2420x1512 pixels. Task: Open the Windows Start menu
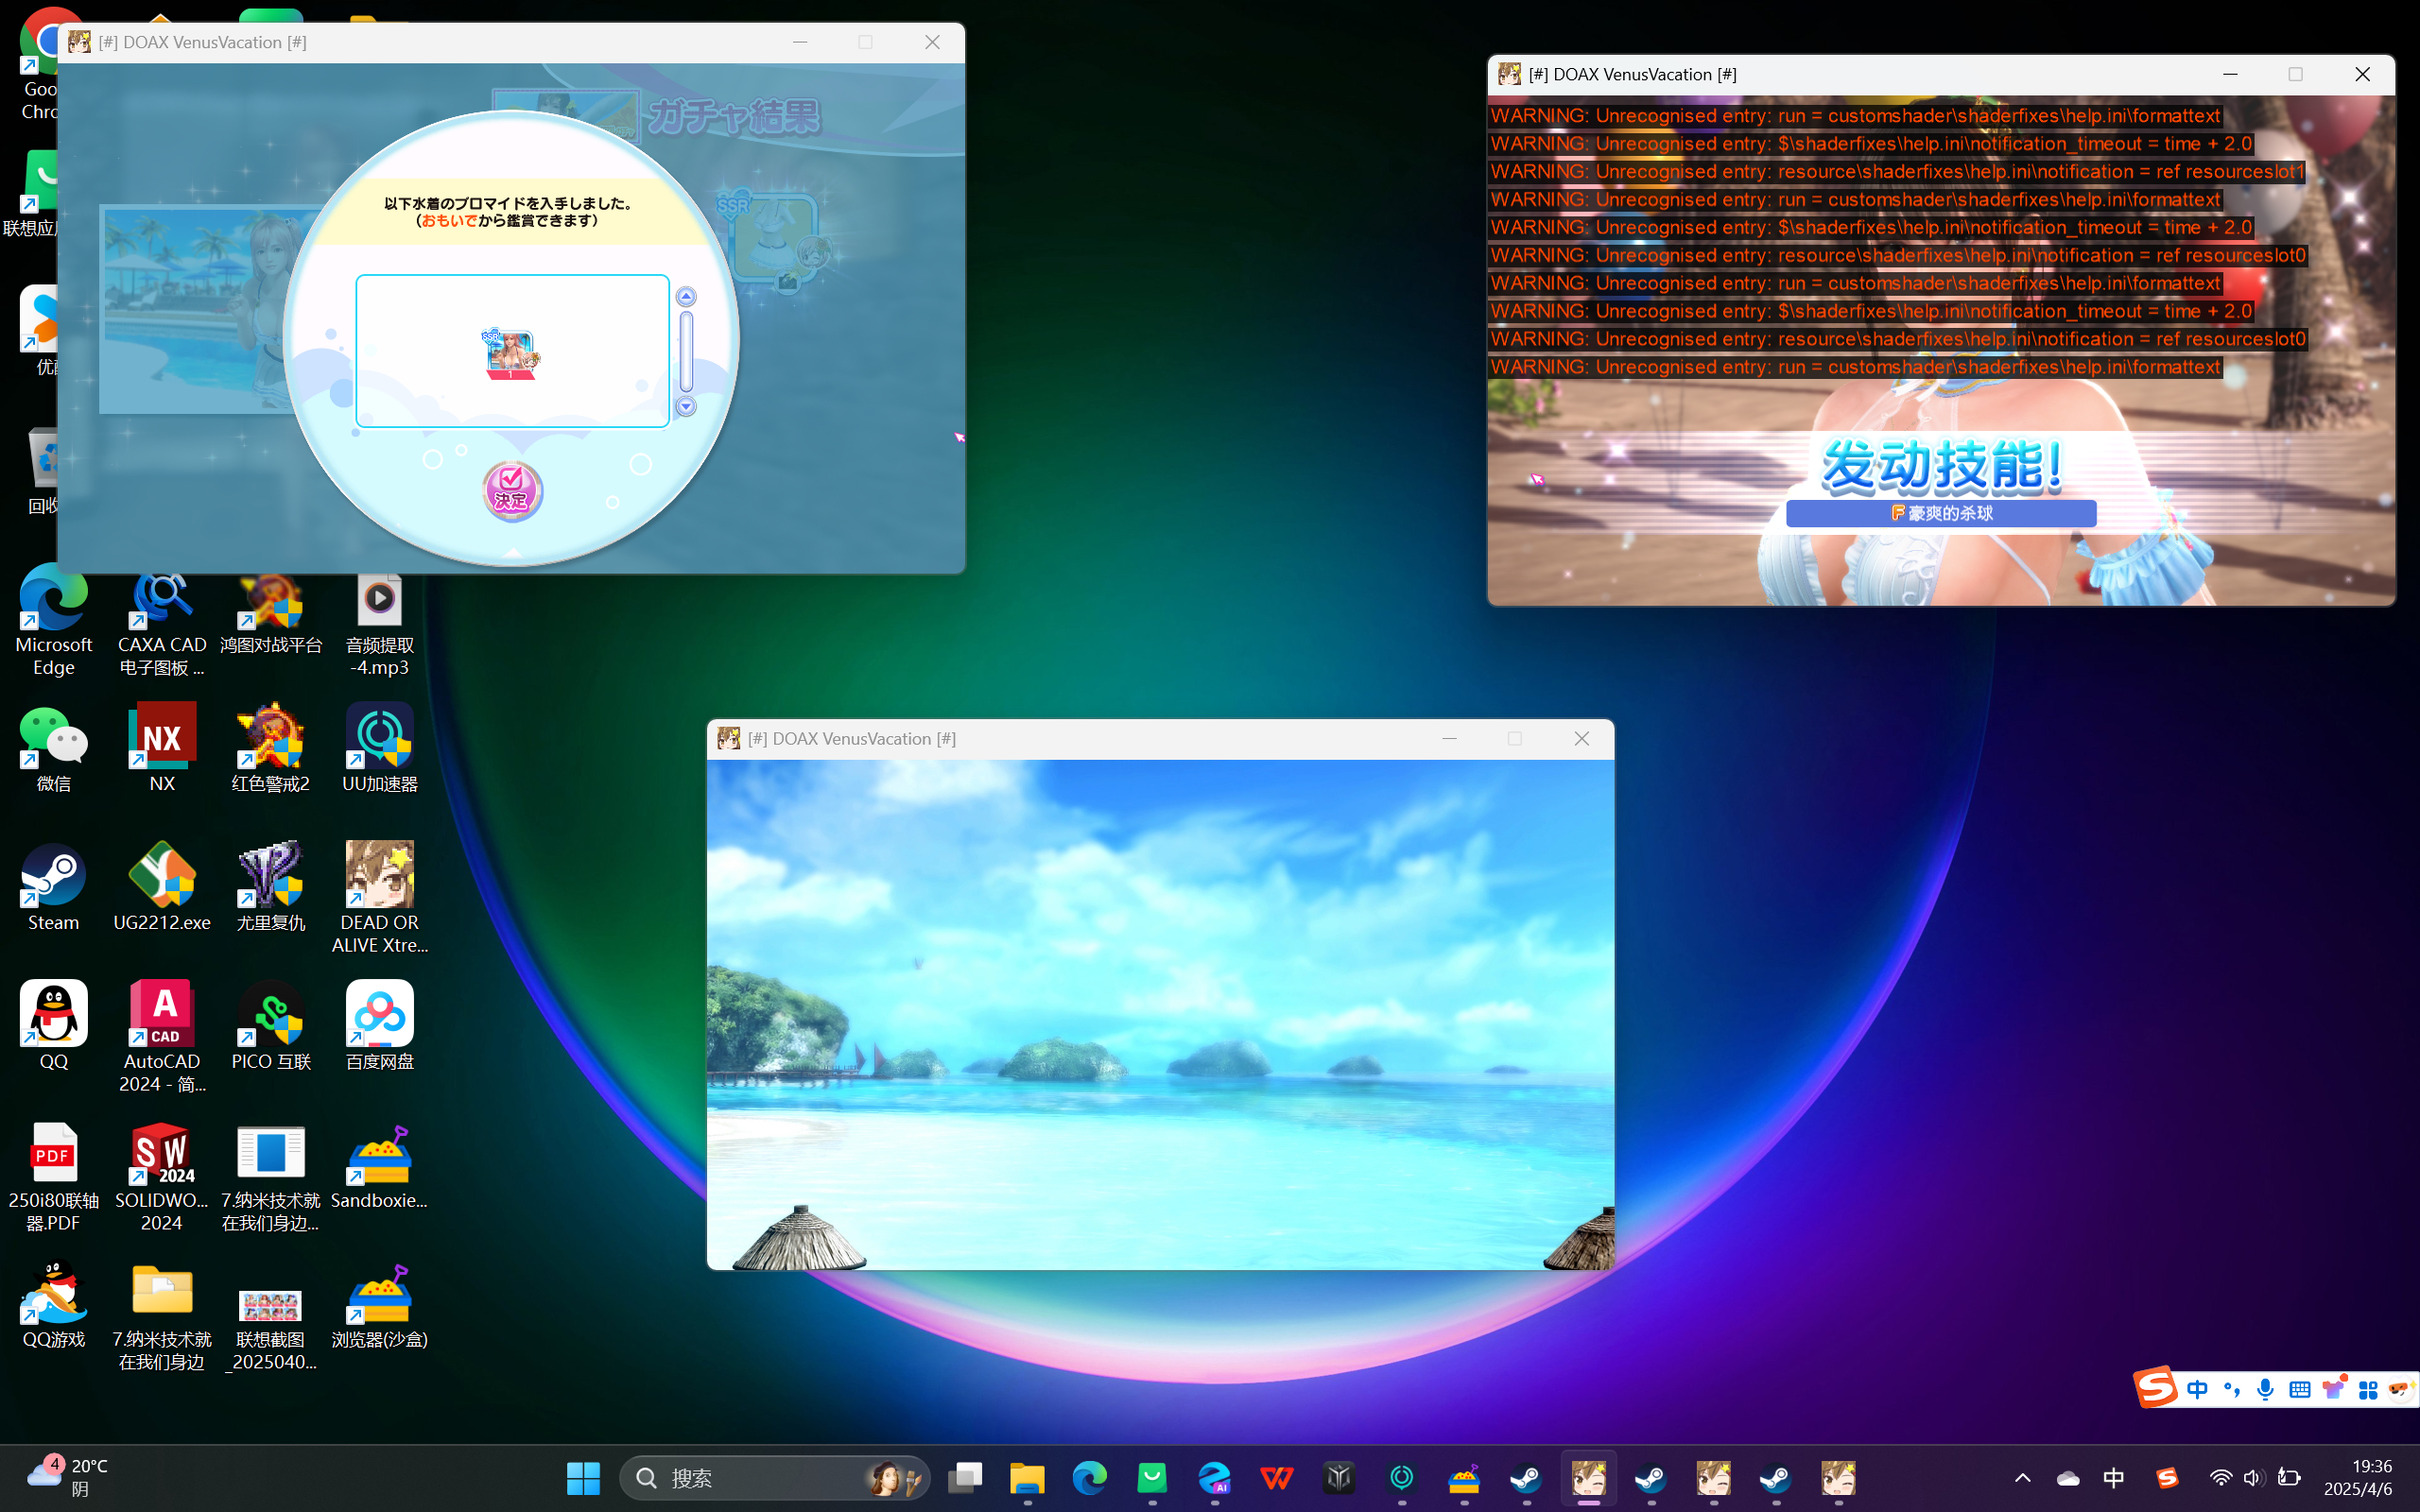pyautogui.click(x=583, y=1478)
